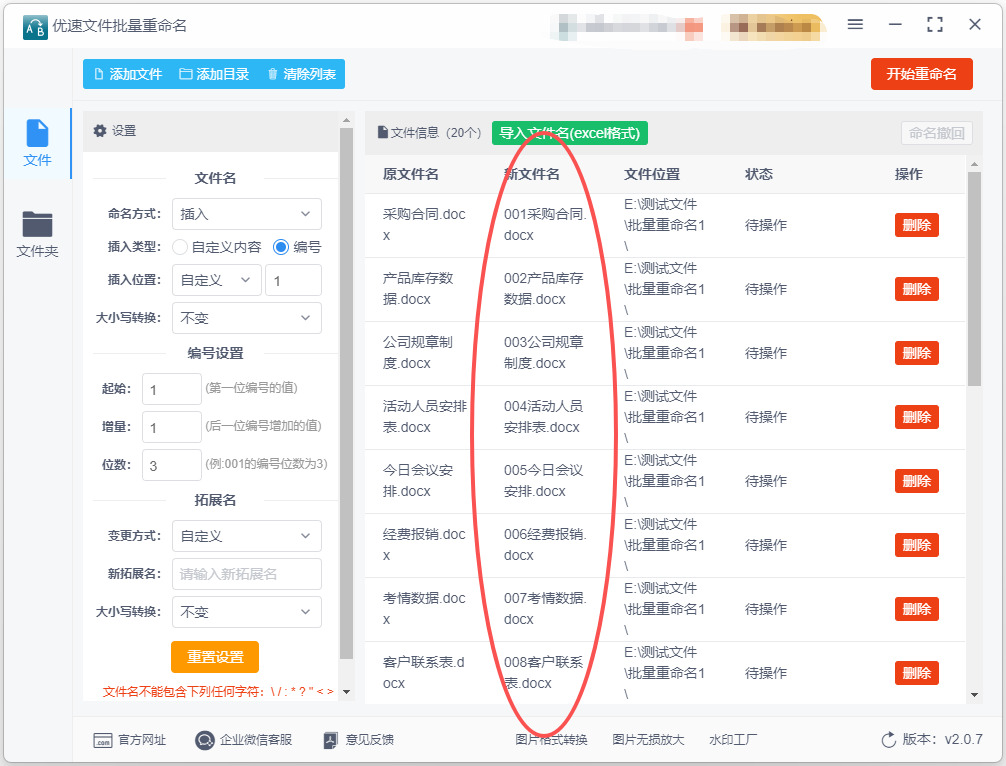Image resolution: width=1006 pixels, height=766 pixels.
Task: Expand the 命名方式 dropdown
Action: pyautogui.click(x=246, y=214)
